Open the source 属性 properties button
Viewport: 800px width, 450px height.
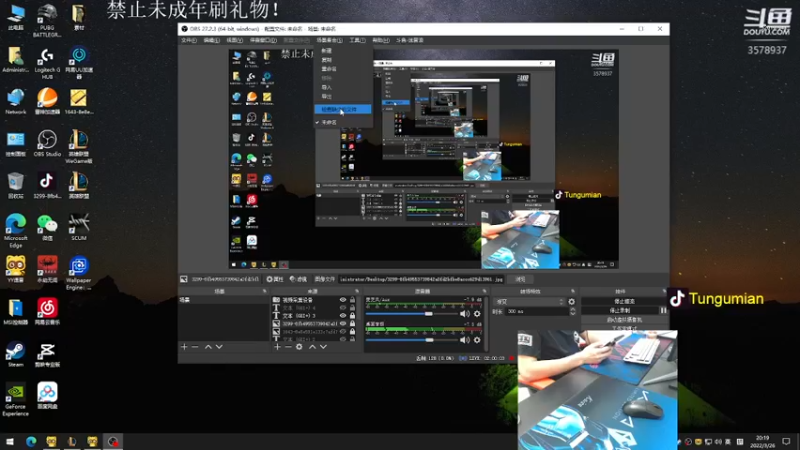[x=275, y=279]
